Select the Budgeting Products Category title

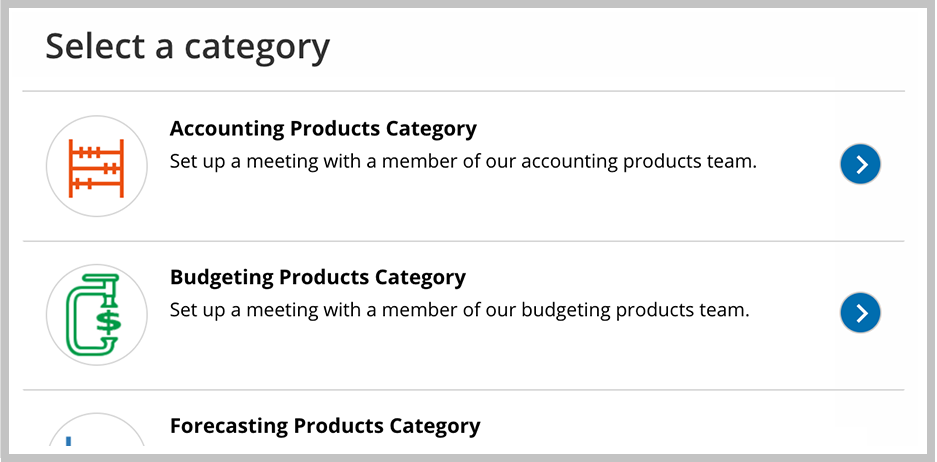(318, 278)
